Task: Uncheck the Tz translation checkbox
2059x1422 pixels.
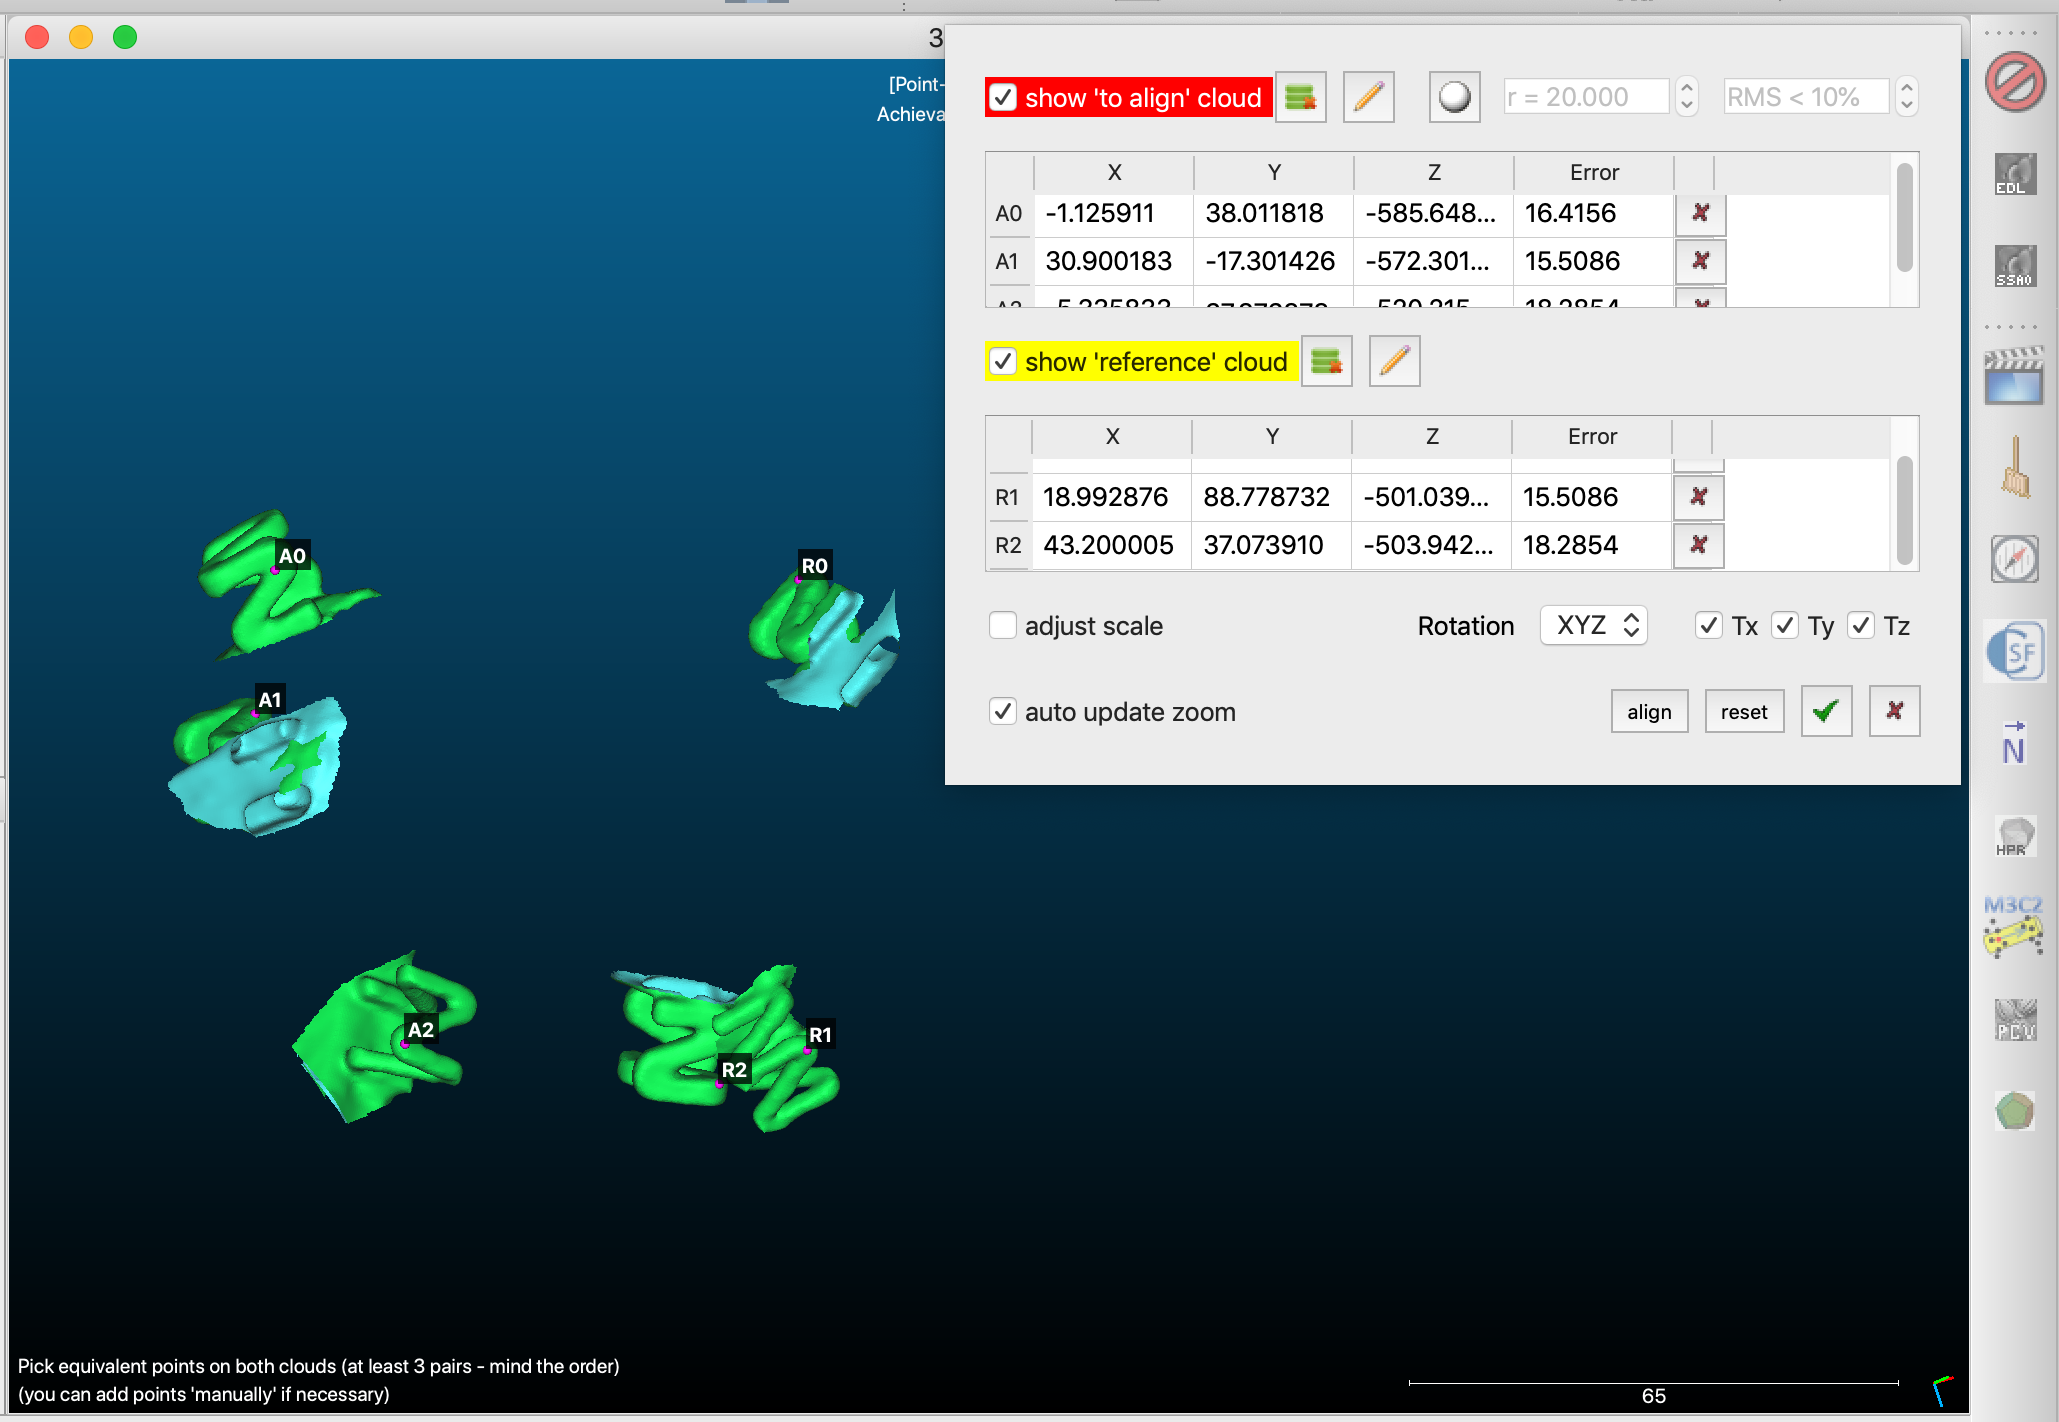Action: (x=1861, y=626)
